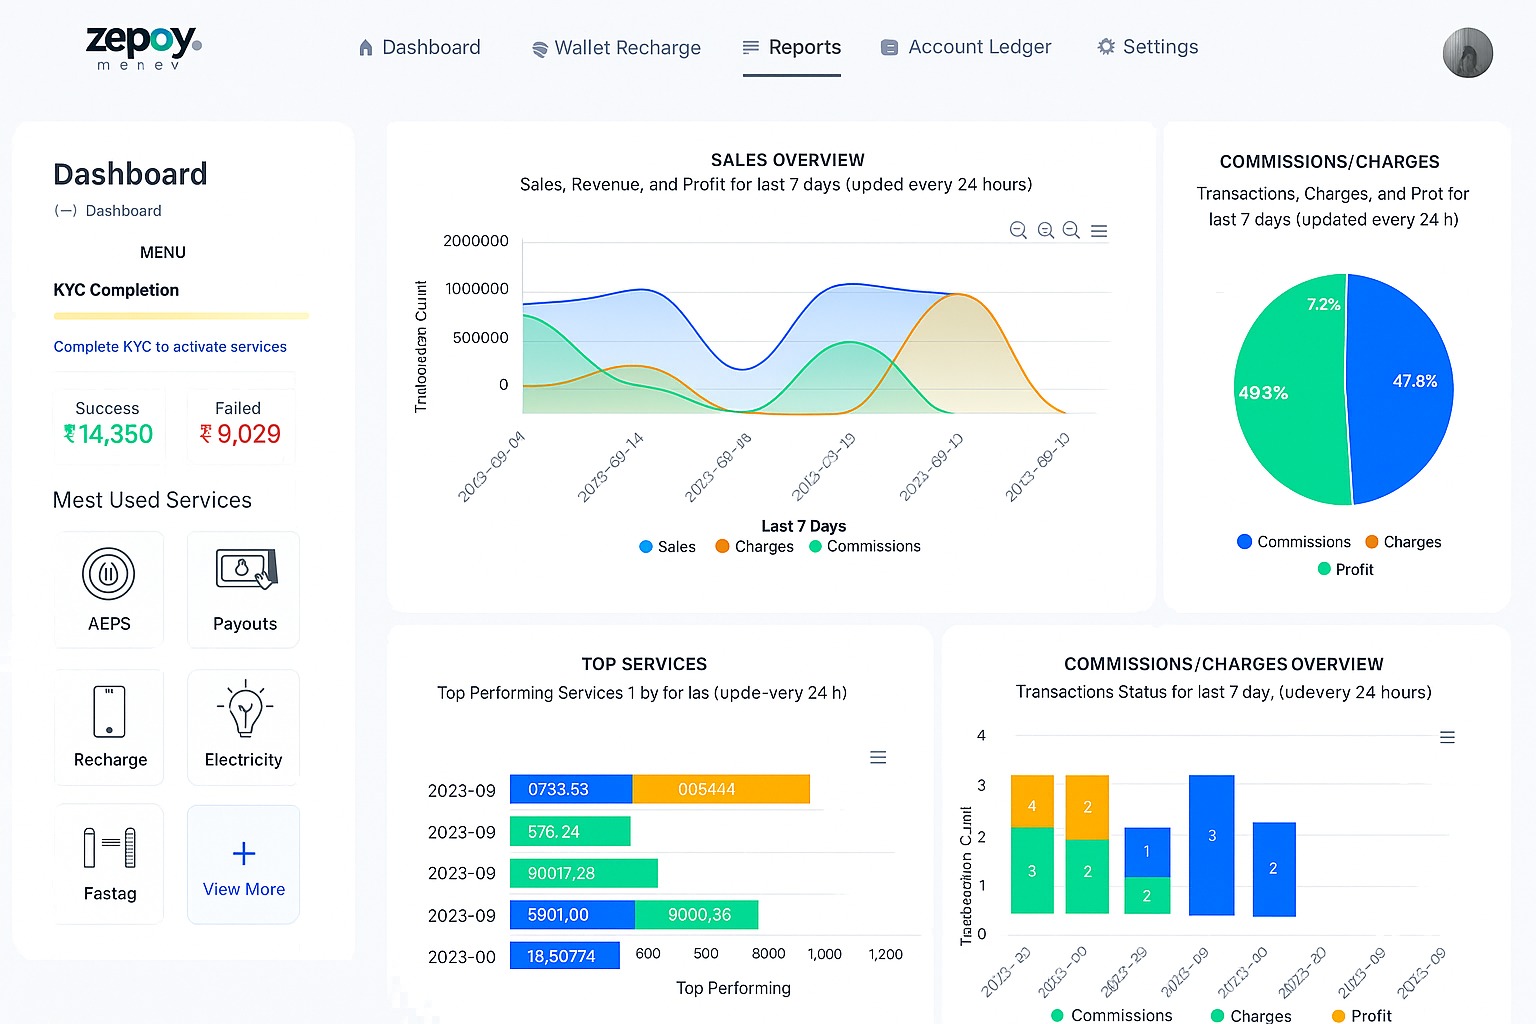Toggle the Sales series in chart legend
Image resolution: width=1536 pixels, height=1024 pixels.
pyautogui.click(x=667, y=547)
